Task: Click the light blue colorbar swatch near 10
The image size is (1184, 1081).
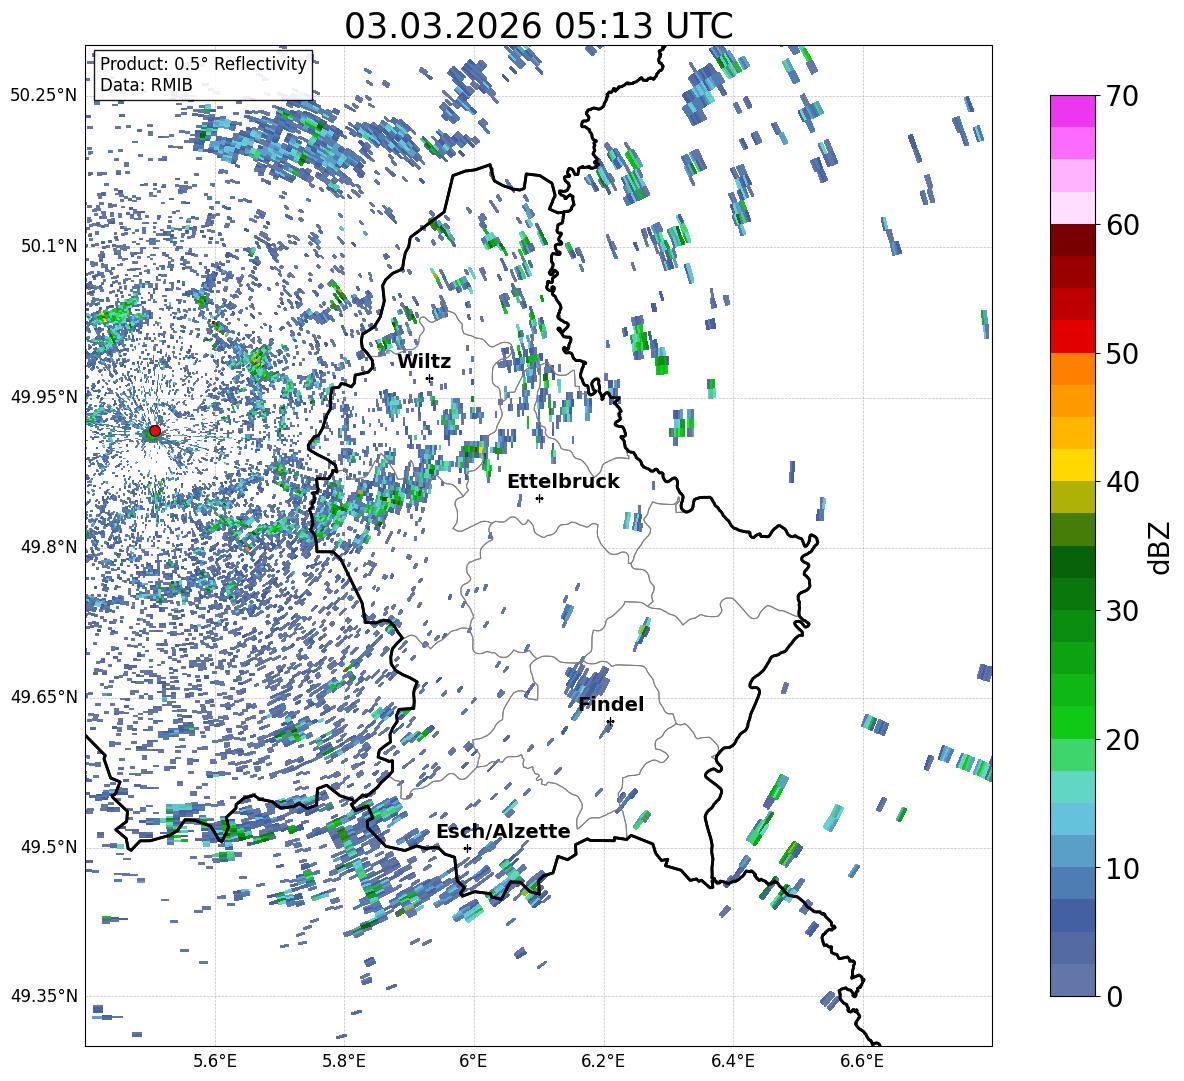Action: pyautogui.click(x=1072, y=852)
